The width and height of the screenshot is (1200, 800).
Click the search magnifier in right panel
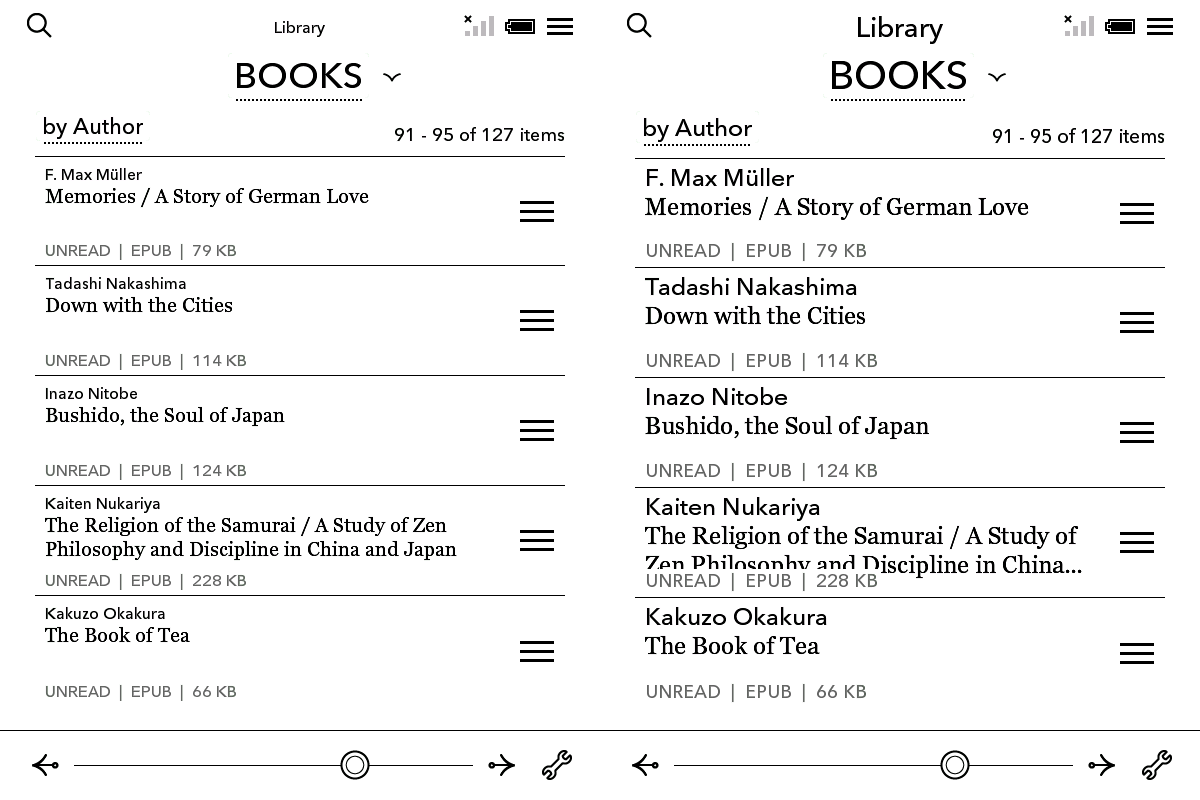coord(639,26)
